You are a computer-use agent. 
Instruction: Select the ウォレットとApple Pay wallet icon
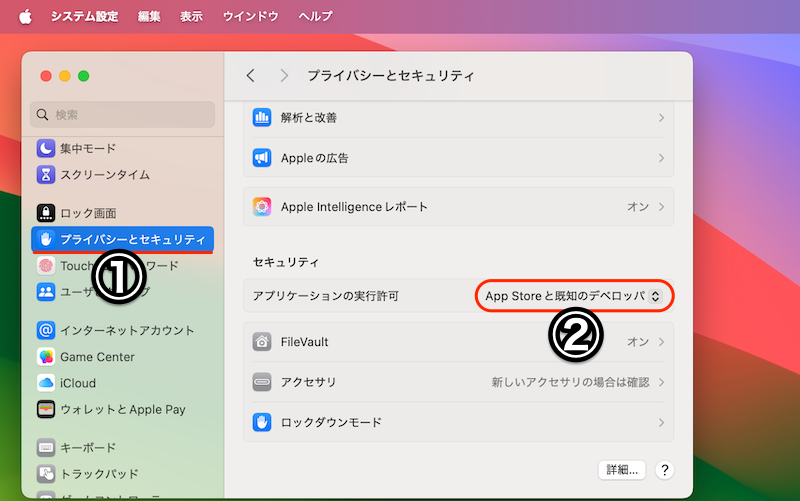click(x=46, y=409)
